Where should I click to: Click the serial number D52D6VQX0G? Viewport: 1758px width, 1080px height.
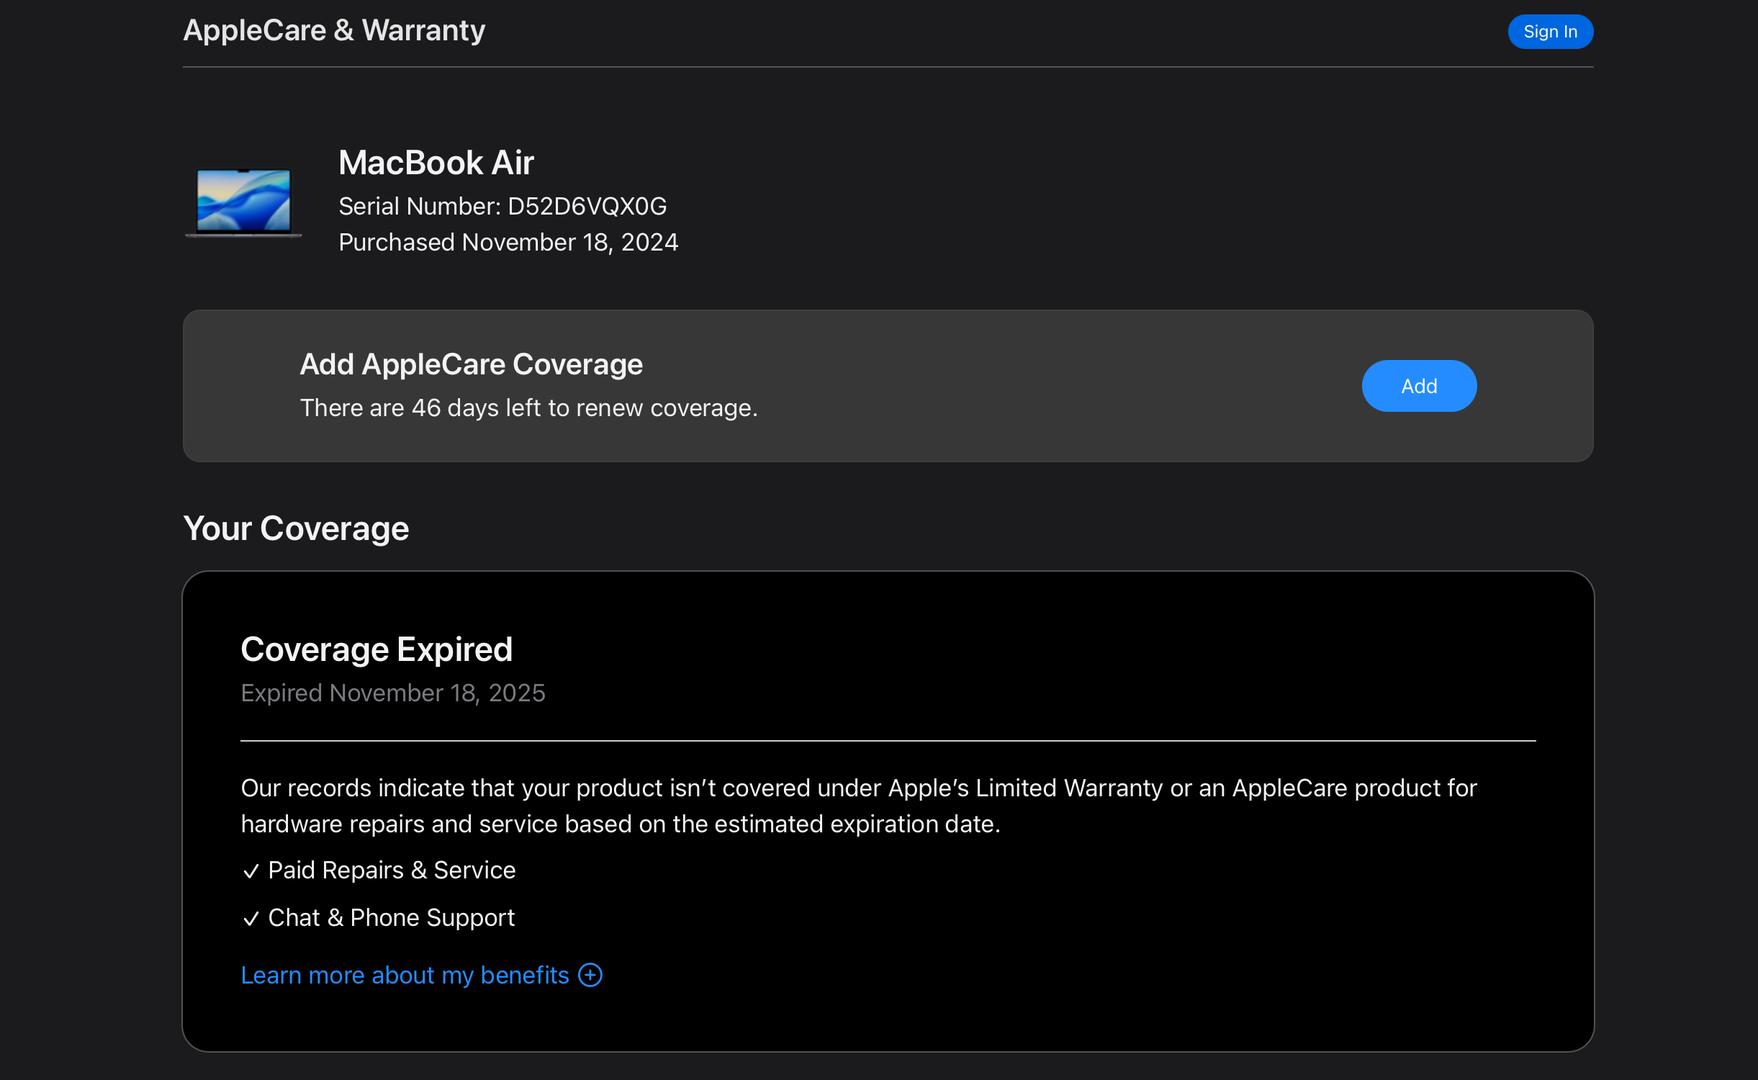[x=586, y=206]
